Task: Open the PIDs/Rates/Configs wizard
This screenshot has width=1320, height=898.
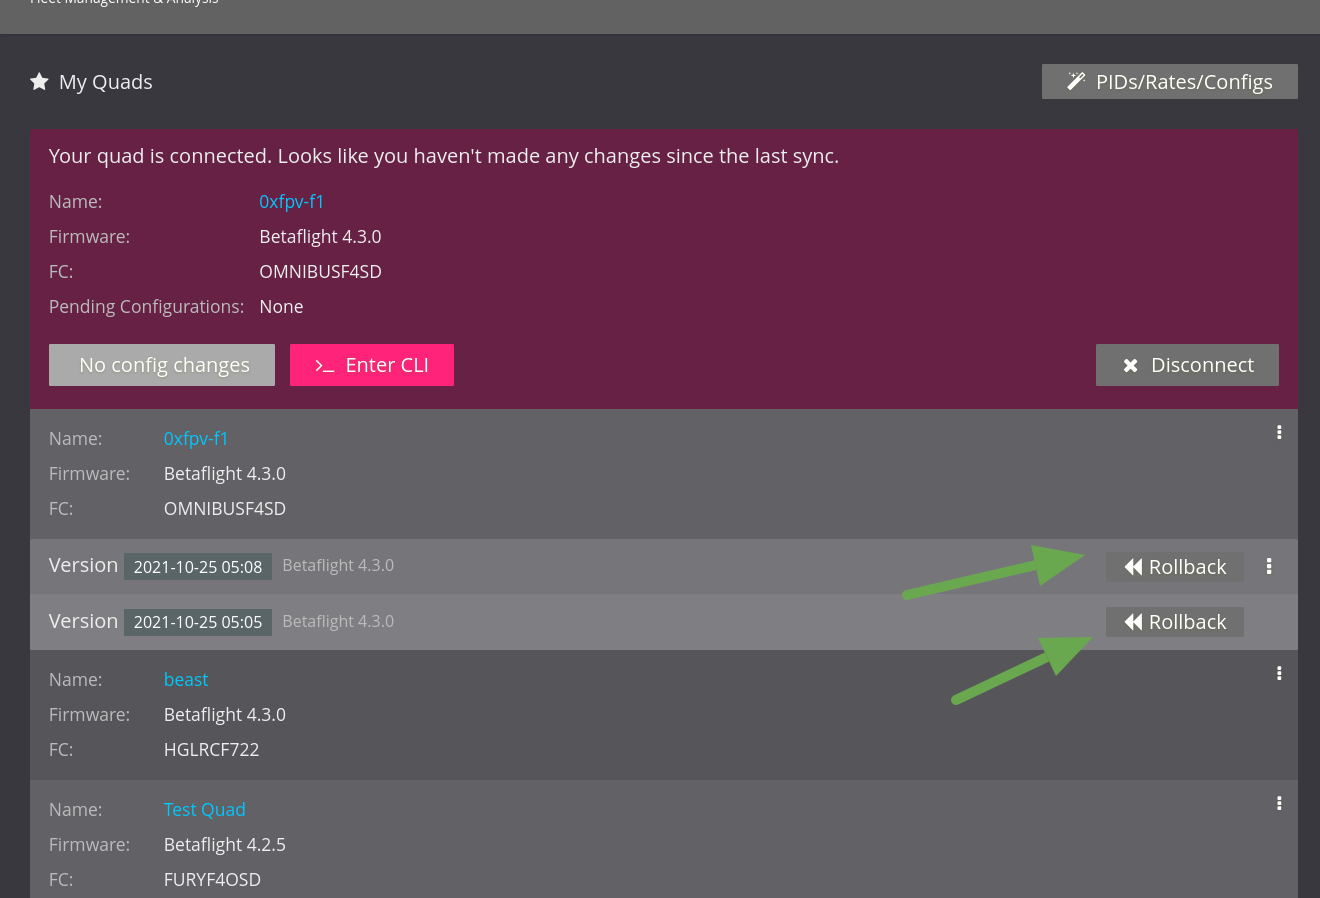Action: pos(1169,82)
